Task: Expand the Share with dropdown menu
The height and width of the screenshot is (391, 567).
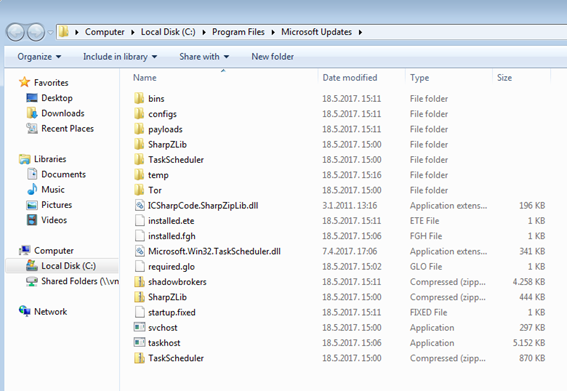Action: pyautogui.click(x=204, y=57)
